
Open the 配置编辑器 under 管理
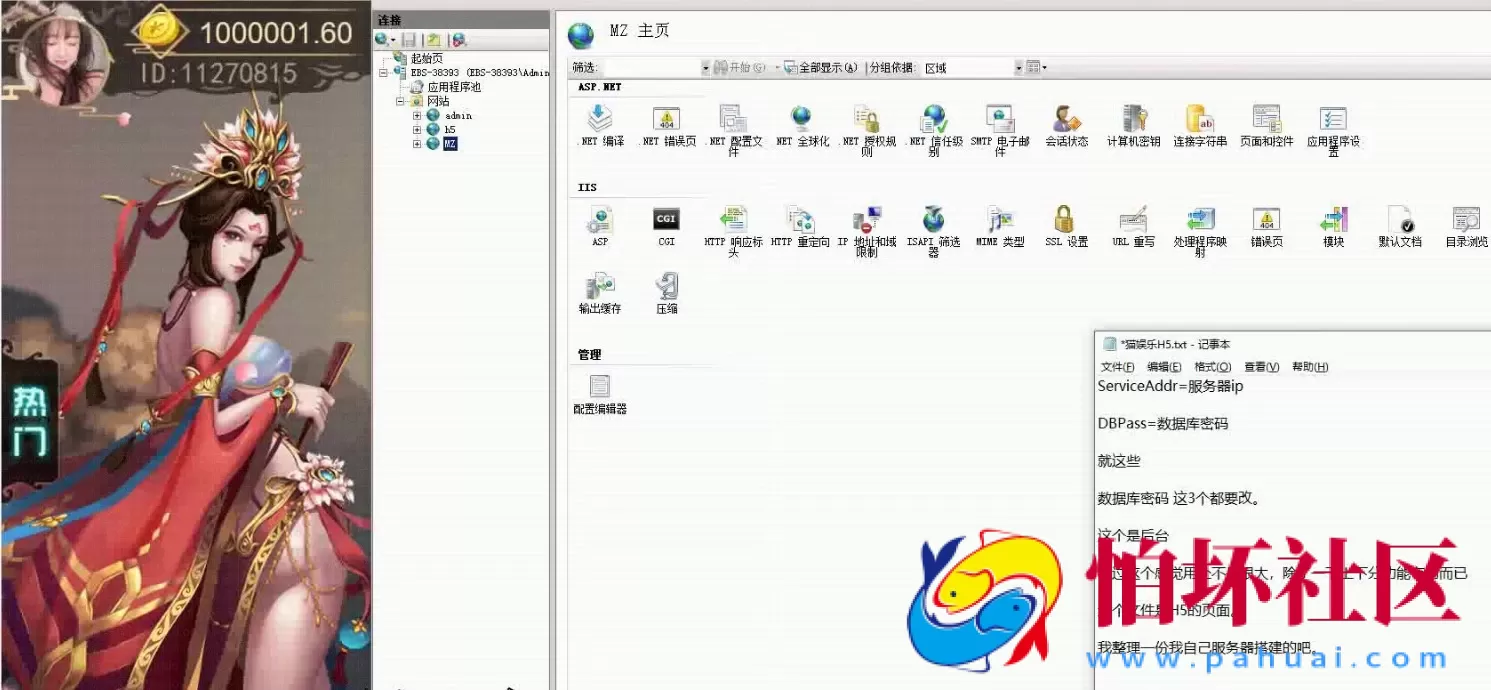(x=598, y=390)
